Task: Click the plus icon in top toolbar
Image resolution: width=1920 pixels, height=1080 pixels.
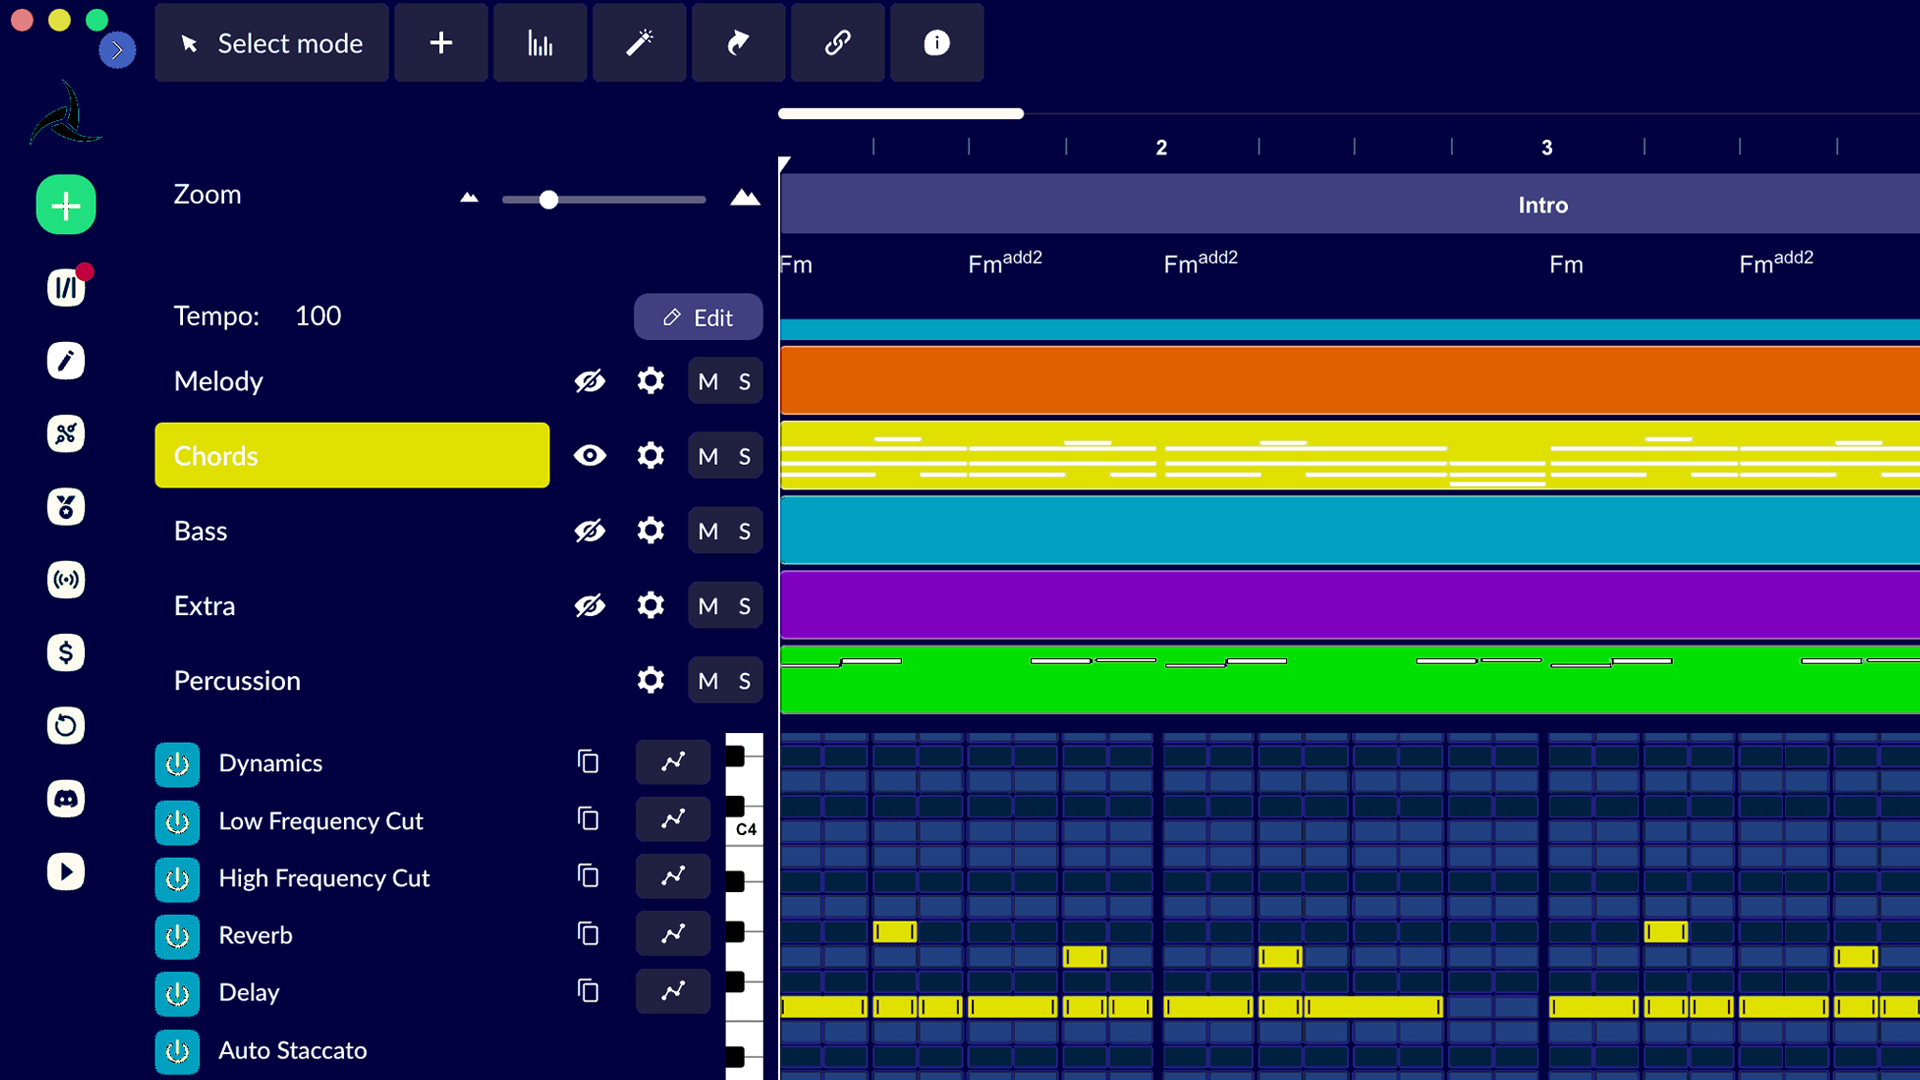Action: [x=441, y=43]
